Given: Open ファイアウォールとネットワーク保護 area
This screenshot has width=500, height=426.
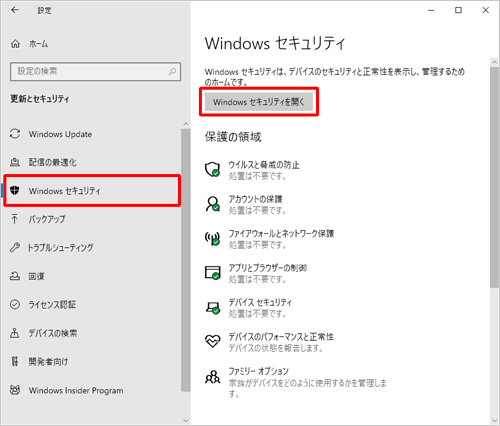Looking at the screenshot, I should [269, 239].
